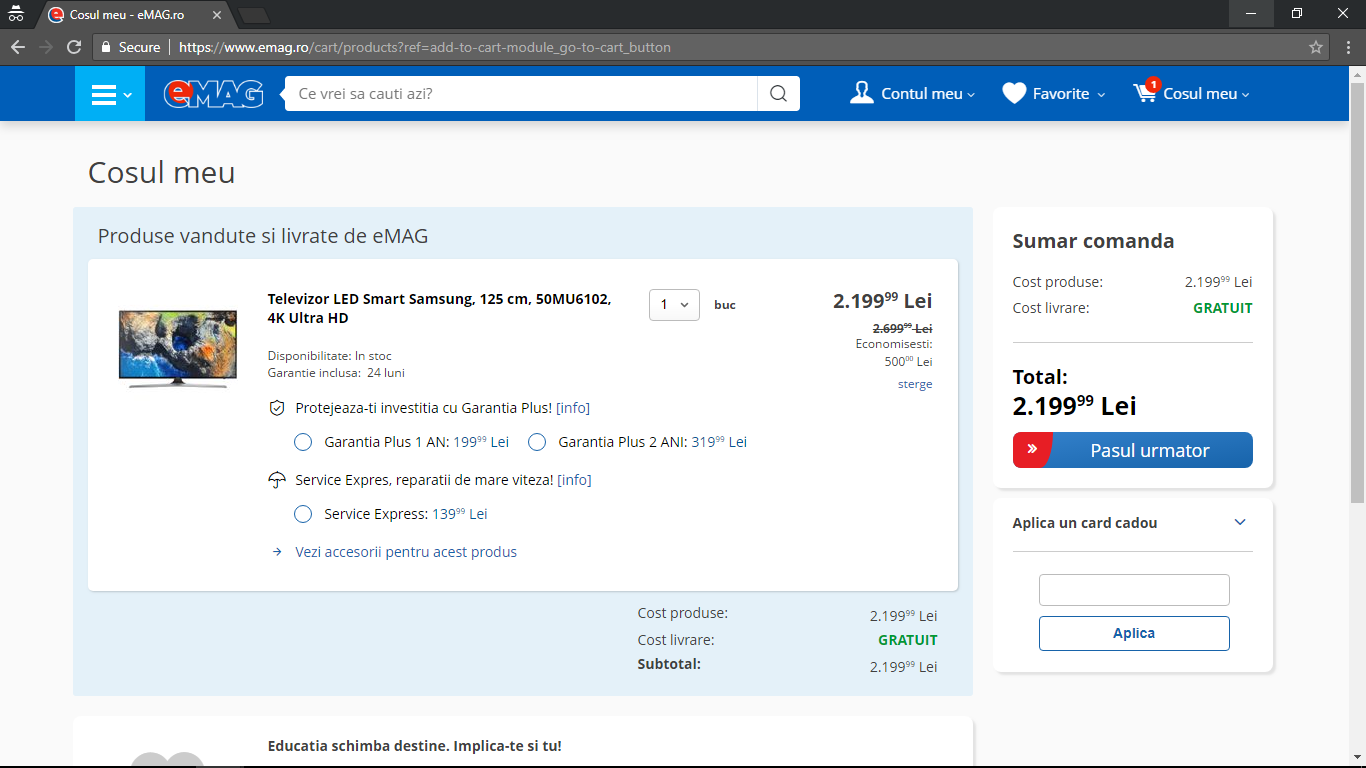Viewport: 1366px width, 768px height.
Task: Click the Service Expres [info] link
Action: tap(574, 480)
